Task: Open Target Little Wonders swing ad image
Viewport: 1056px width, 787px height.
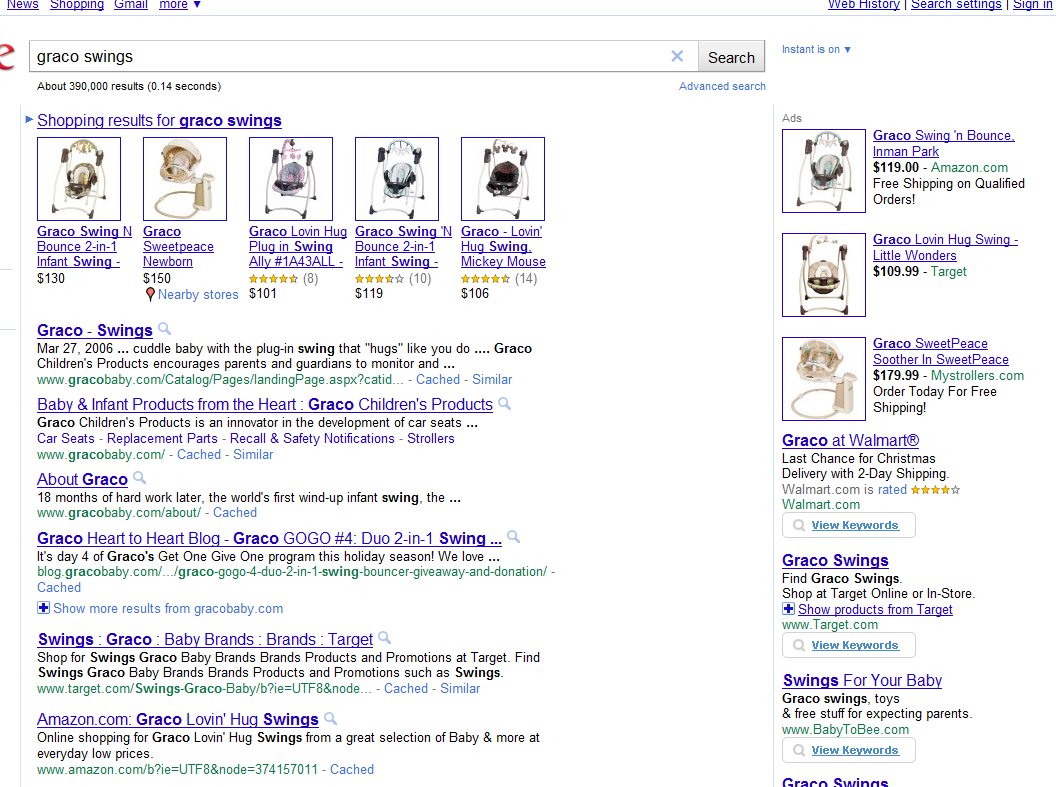Action: pos(824,275)
